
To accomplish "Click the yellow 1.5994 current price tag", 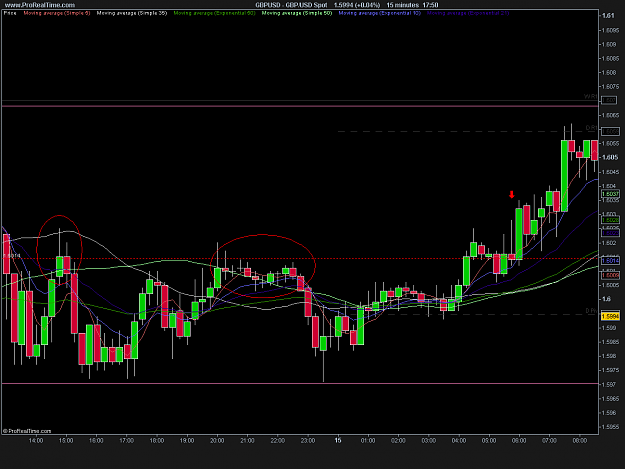I will pos(610,316).
